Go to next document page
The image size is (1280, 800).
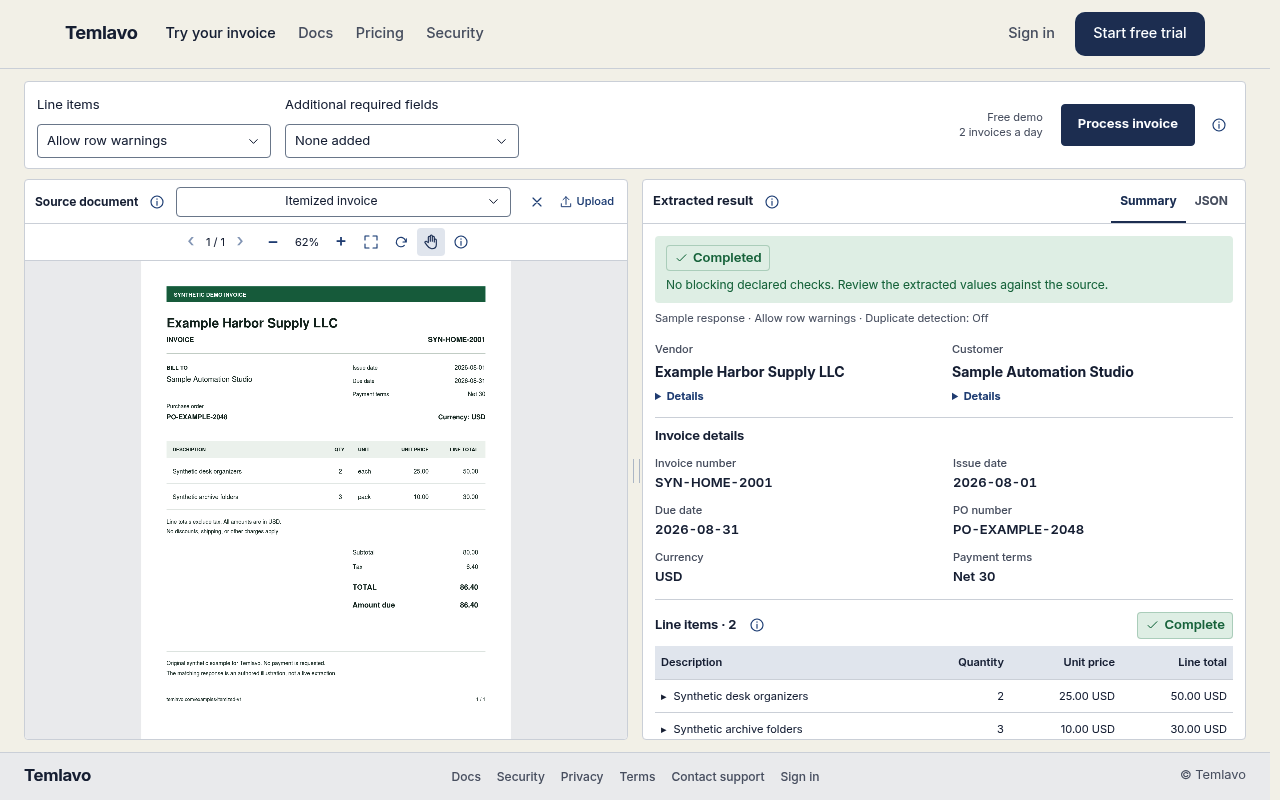click(240, 242)
